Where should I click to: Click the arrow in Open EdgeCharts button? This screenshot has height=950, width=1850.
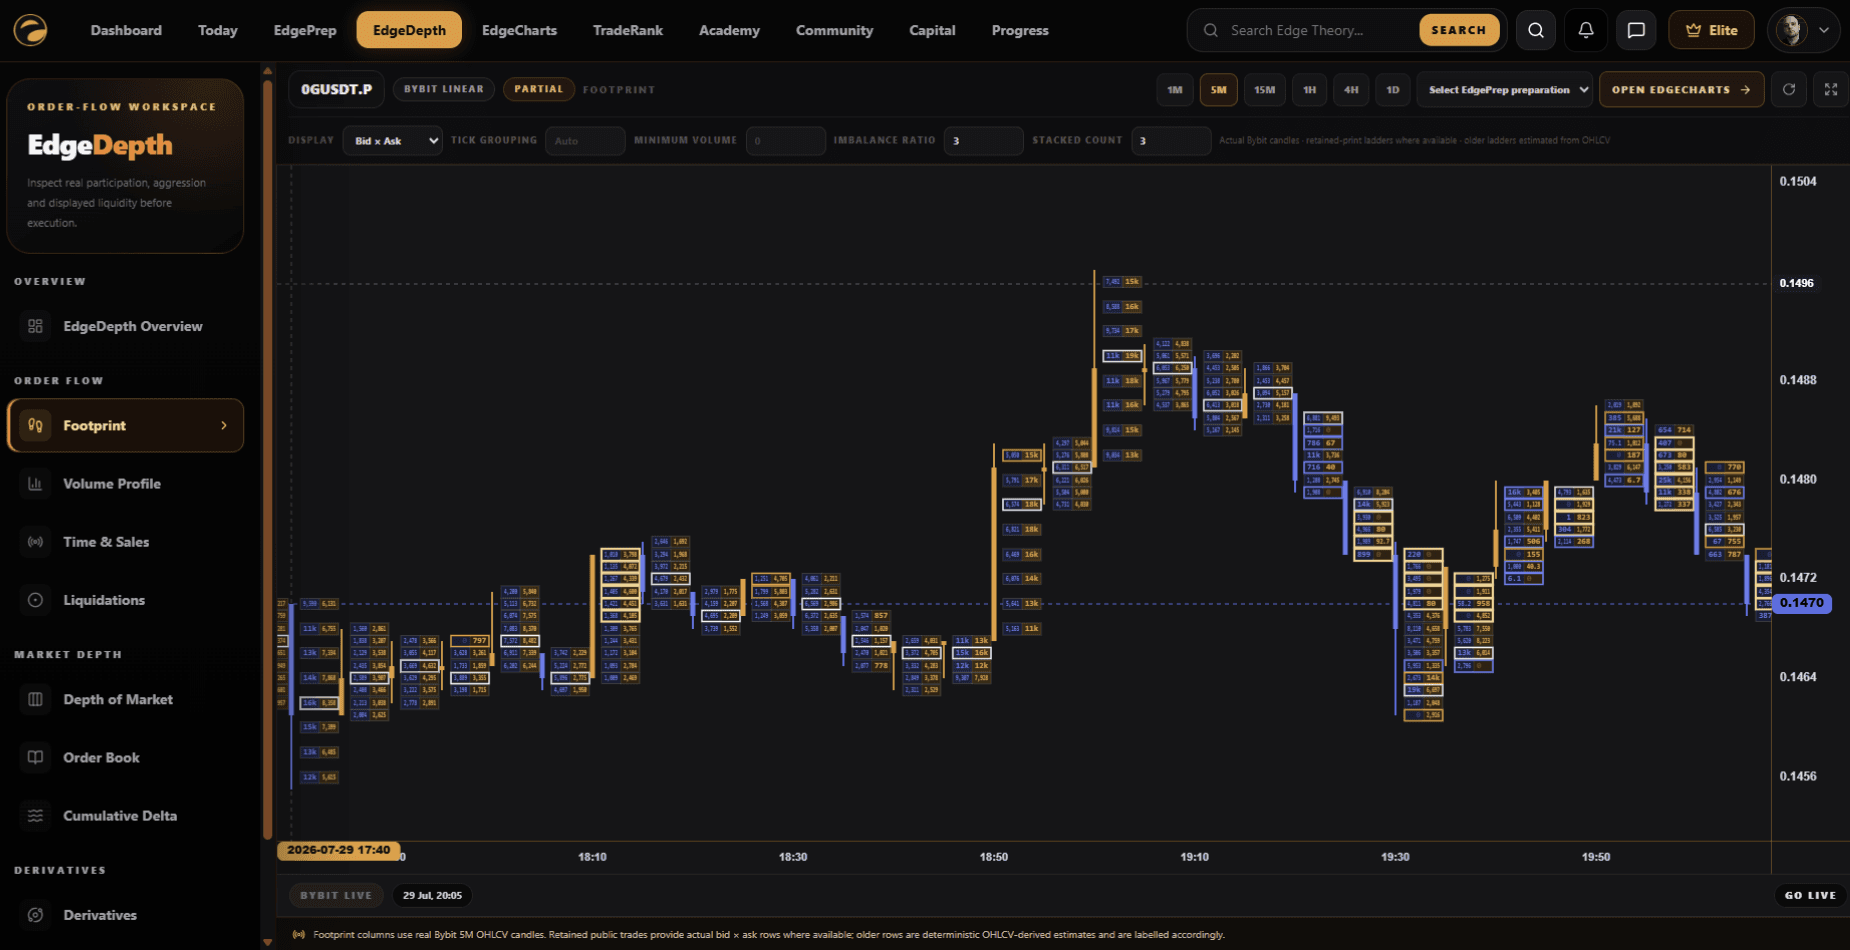tap(1745, 90)
